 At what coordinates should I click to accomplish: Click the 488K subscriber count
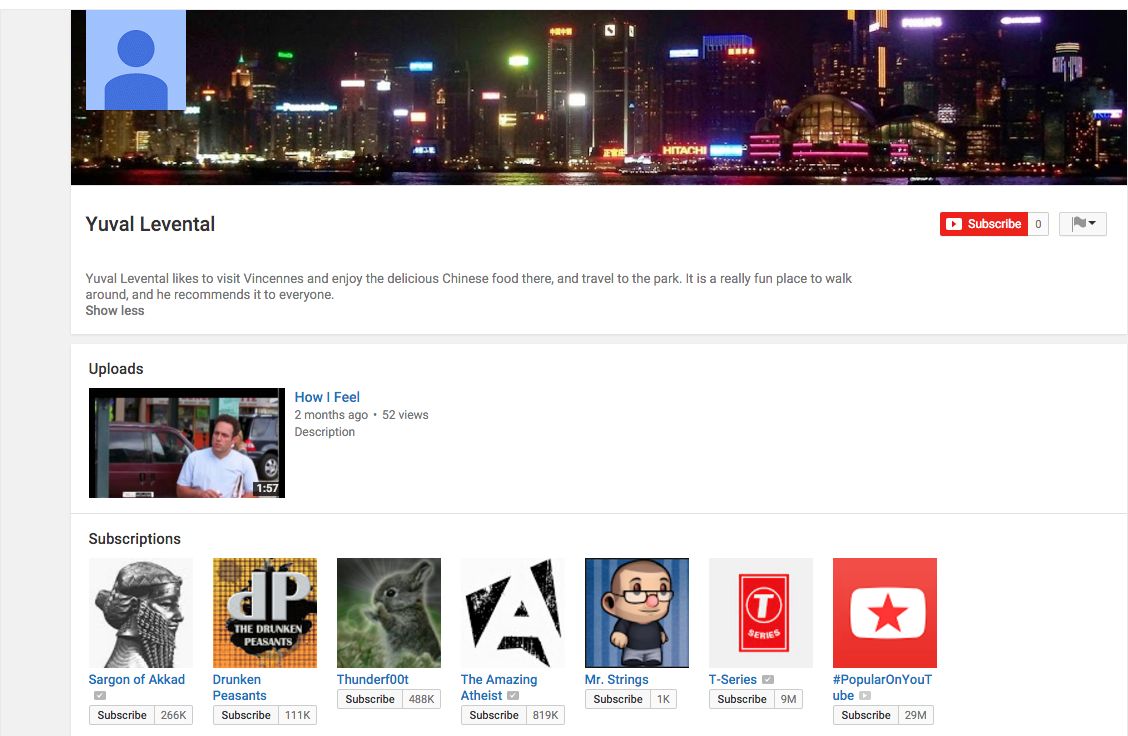click(422, 699)
